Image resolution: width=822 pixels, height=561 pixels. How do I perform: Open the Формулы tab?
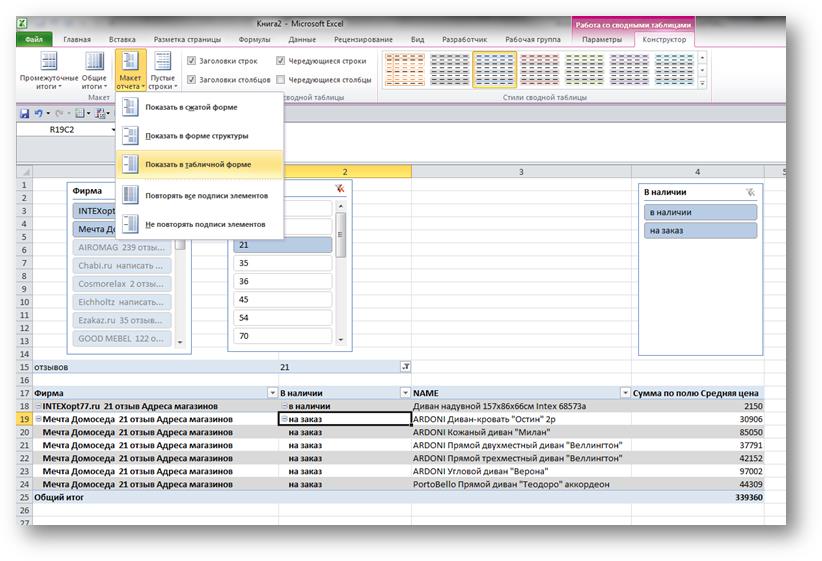tap(254, 39)
